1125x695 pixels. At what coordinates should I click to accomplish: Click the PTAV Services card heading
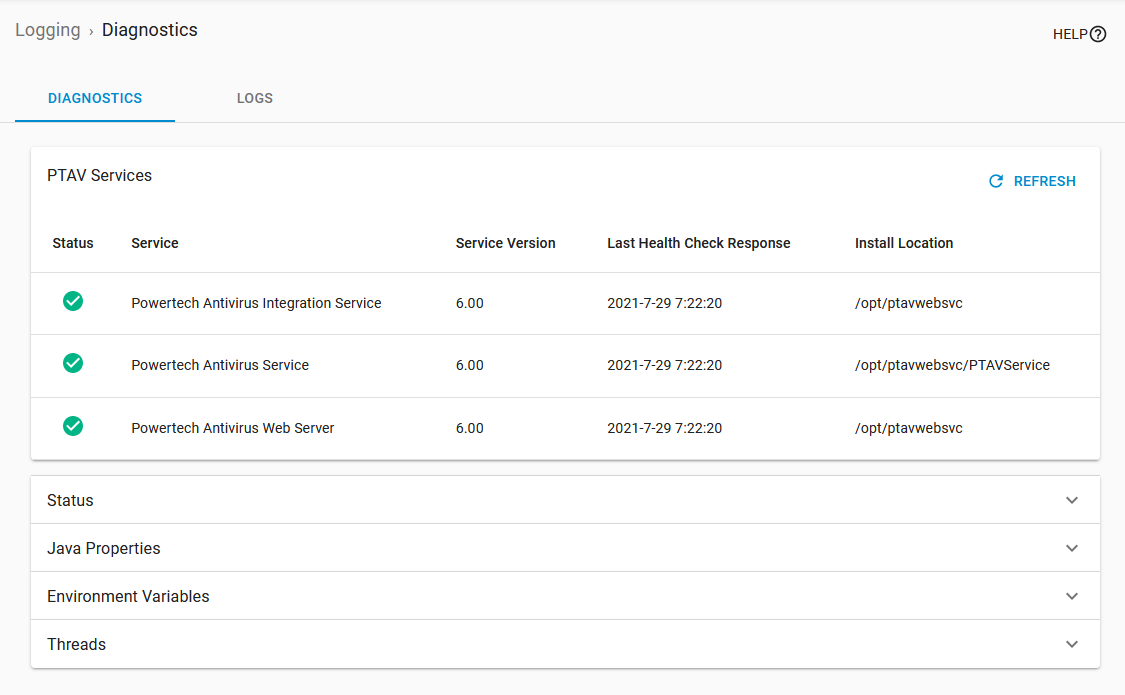click(99, 176)
